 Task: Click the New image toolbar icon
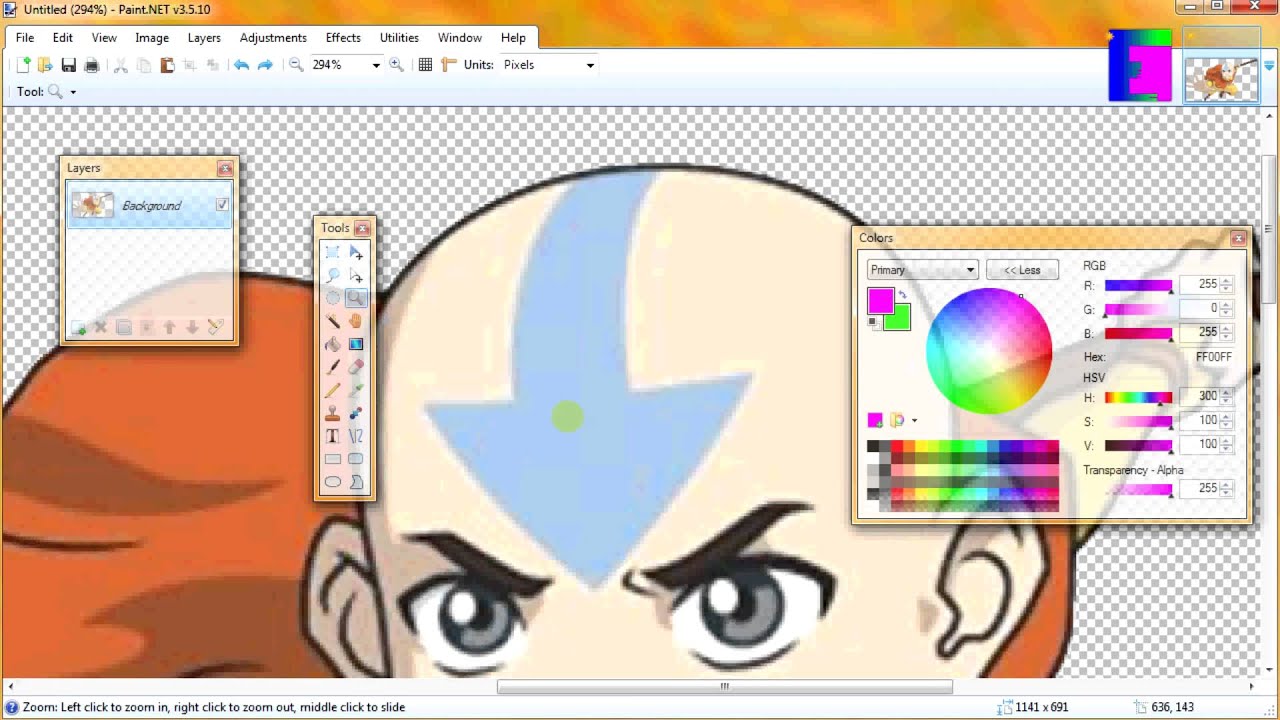point(23,65)
